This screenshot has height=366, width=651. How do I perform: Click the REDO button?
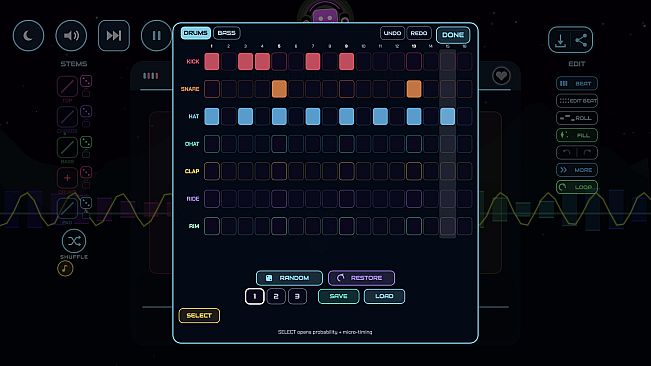pyautogui.click(x=419, y=33)
